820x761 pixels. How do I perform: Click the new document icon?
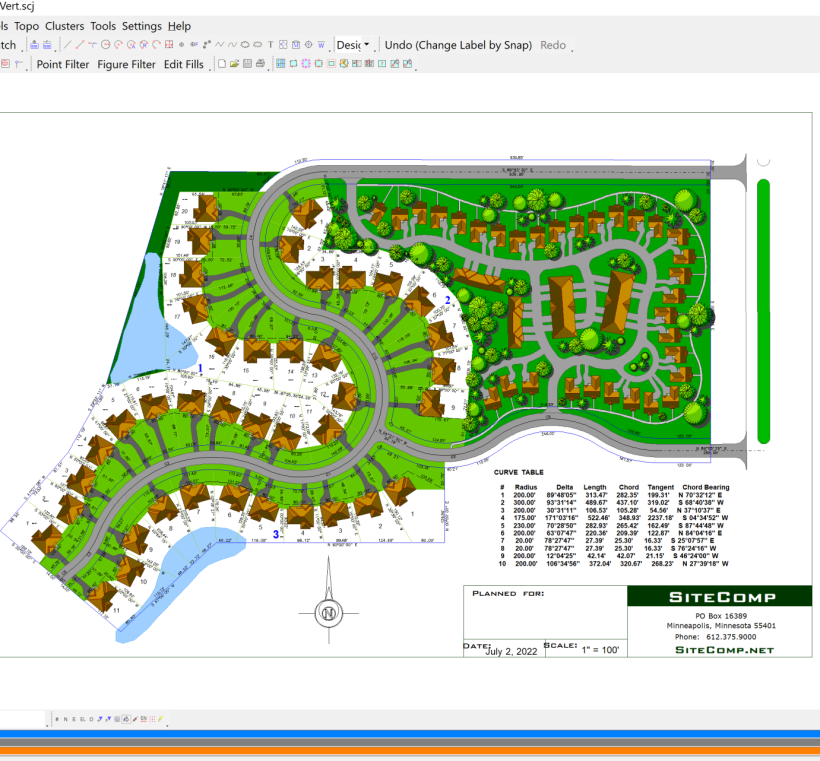pos(222,64)
